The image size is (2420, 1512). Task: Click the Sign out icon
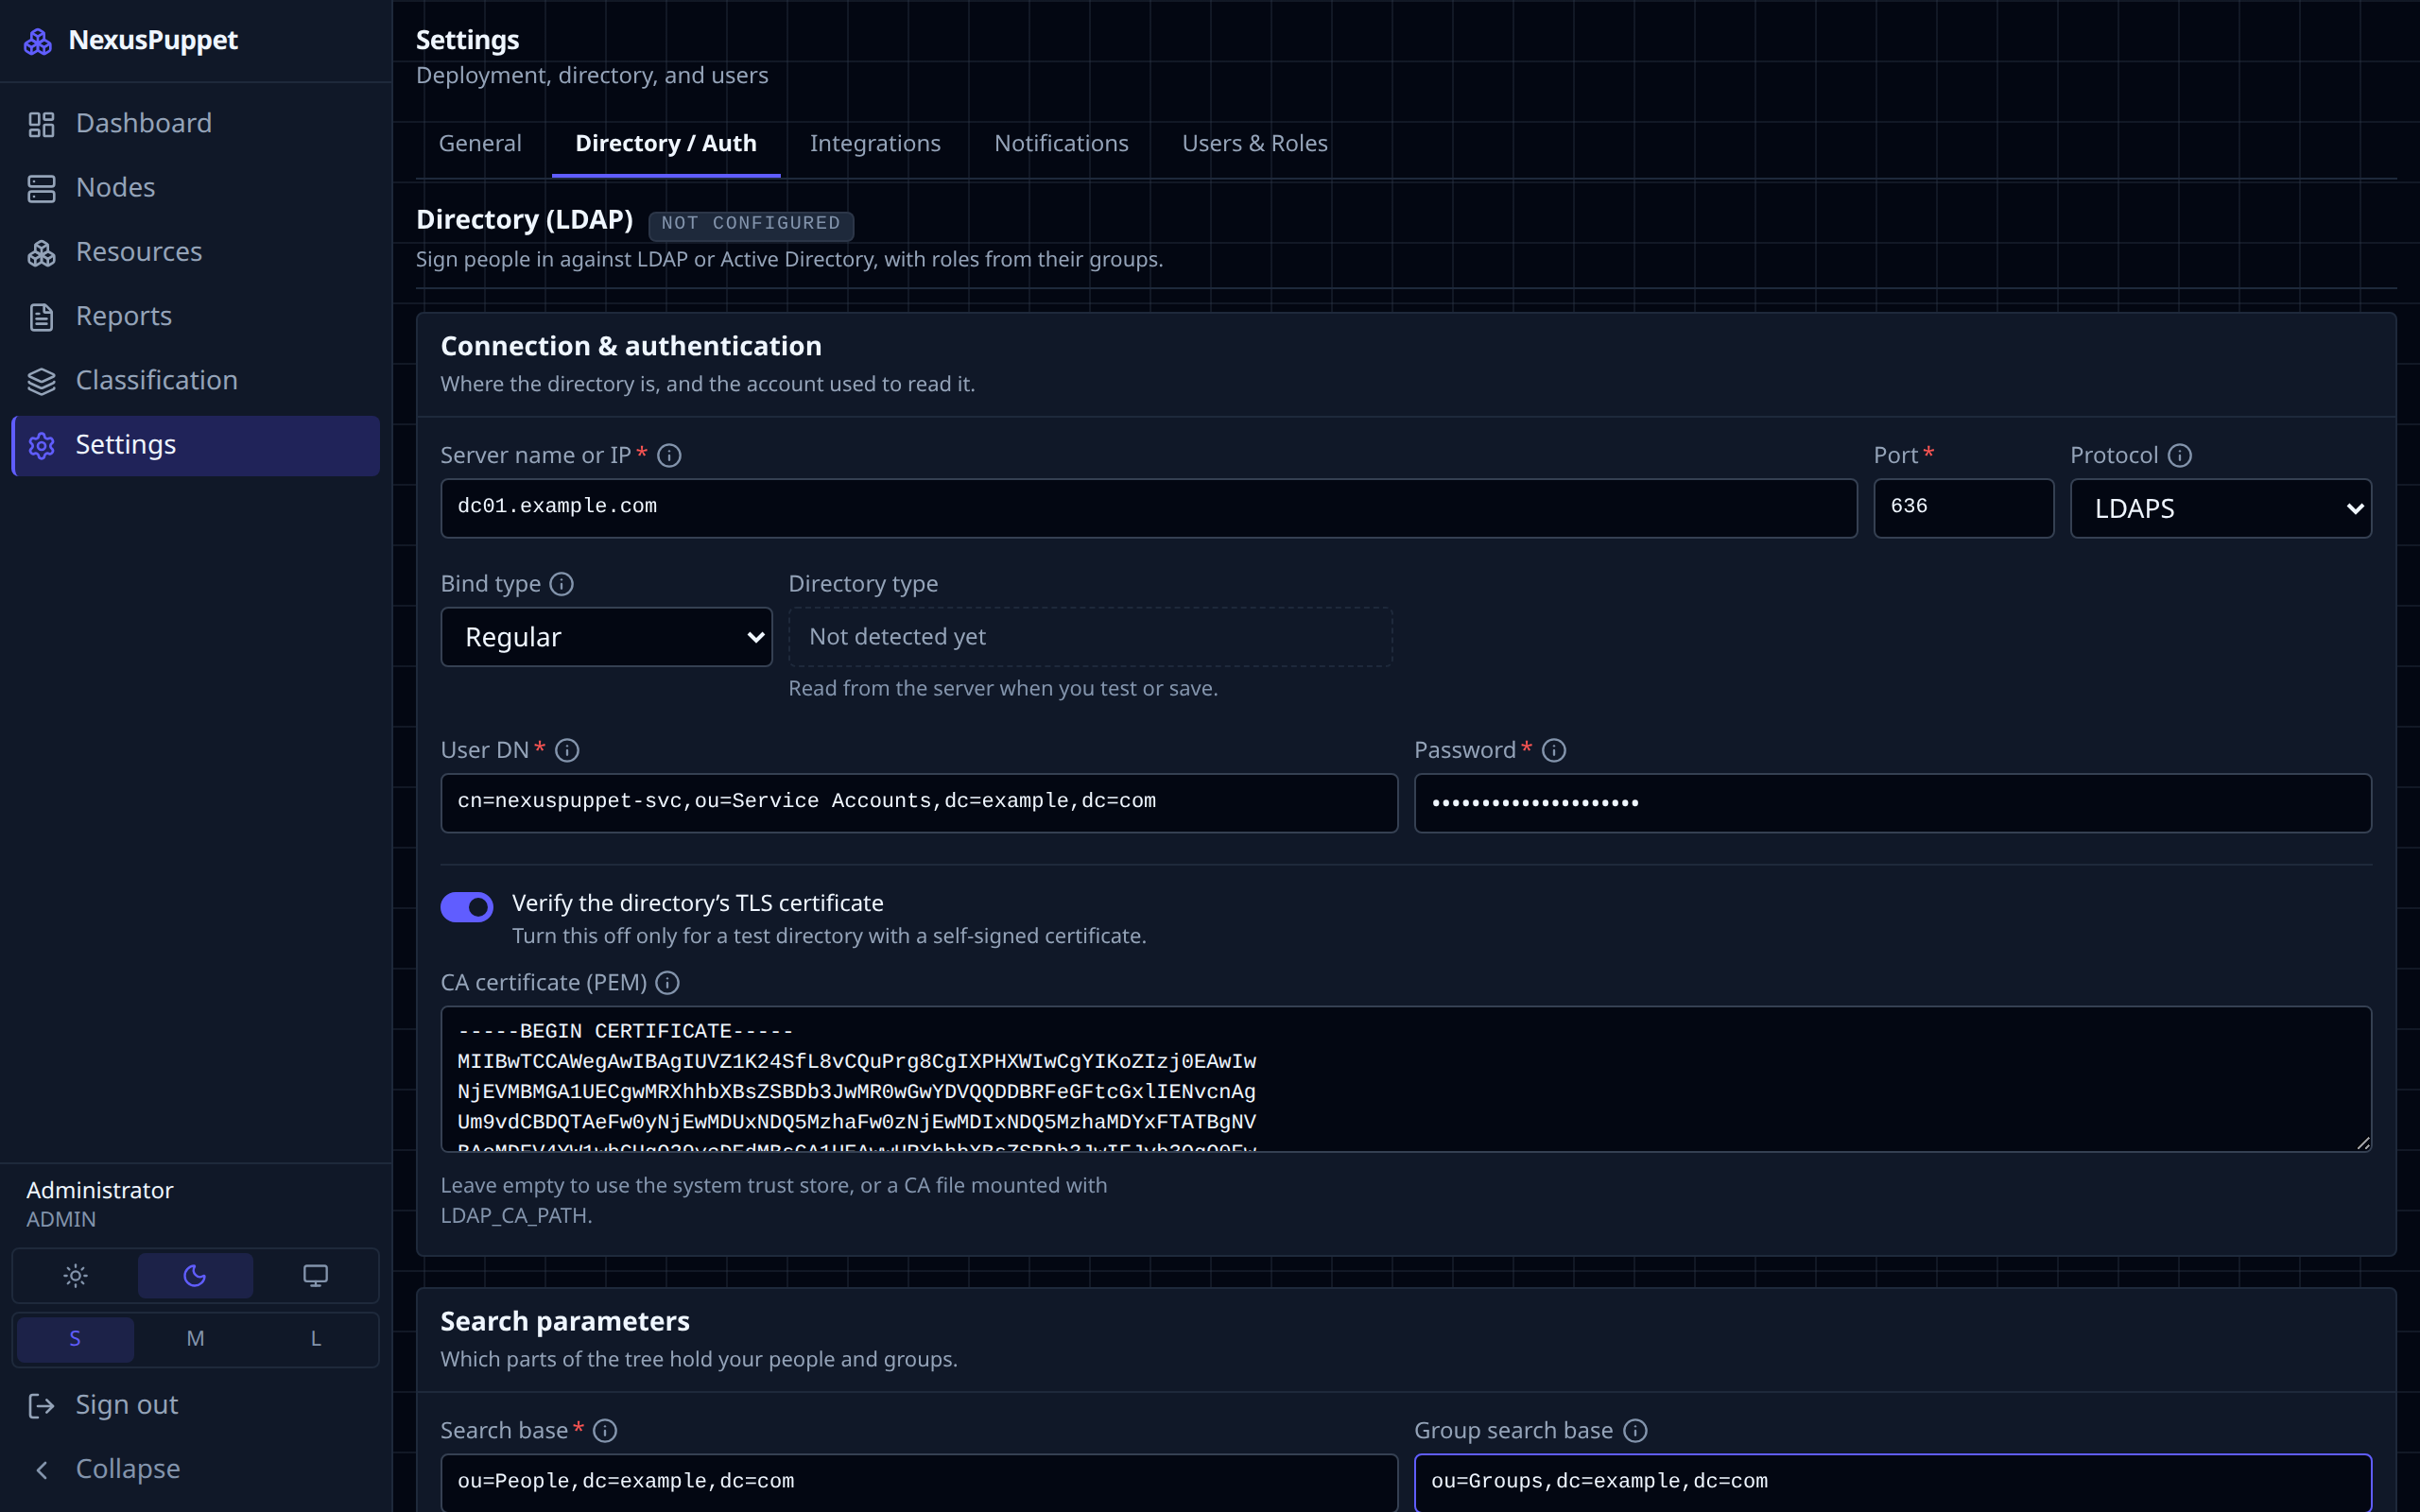(41, 1405)
